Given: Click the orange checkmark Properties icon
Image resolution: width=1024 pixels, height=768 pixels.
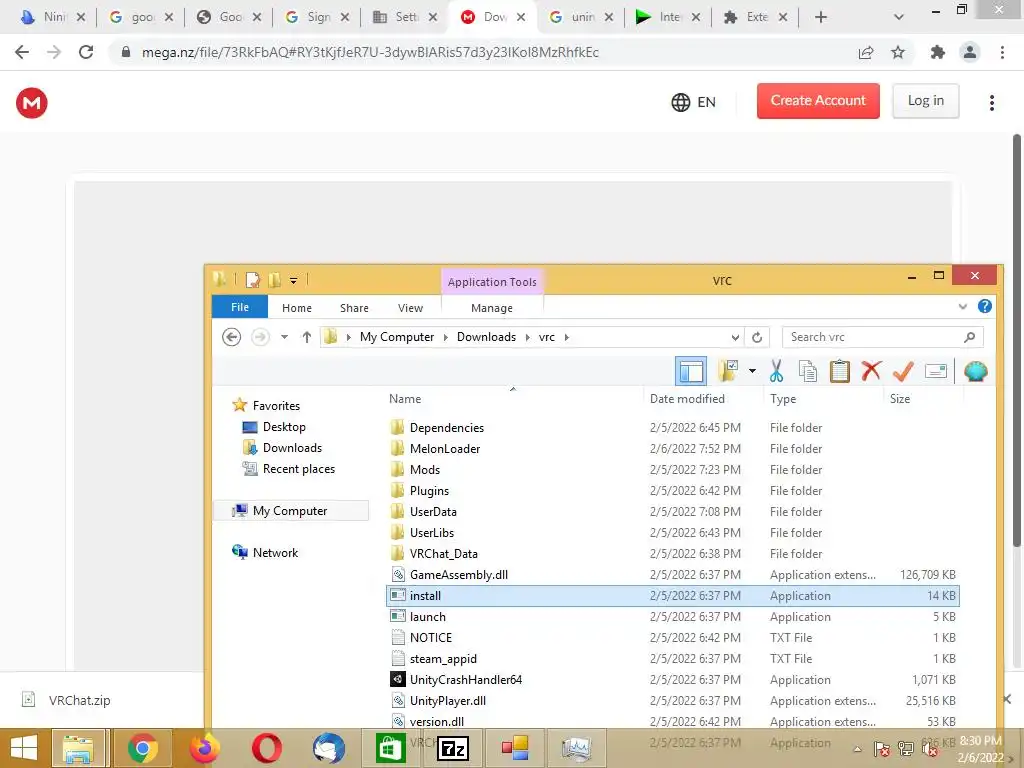Looking at the screenshot, I should coord(903,371).
